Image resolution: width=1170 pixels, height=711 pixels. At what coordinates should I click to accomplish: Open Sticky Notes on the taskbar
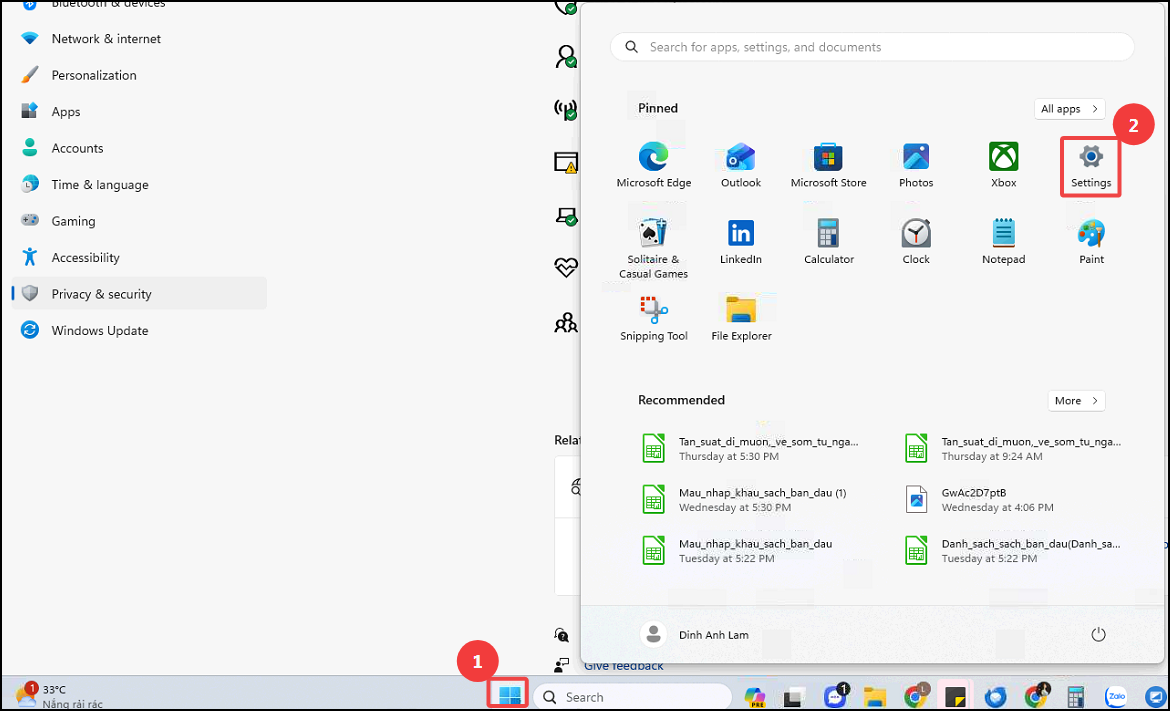(x=955, y=698)
